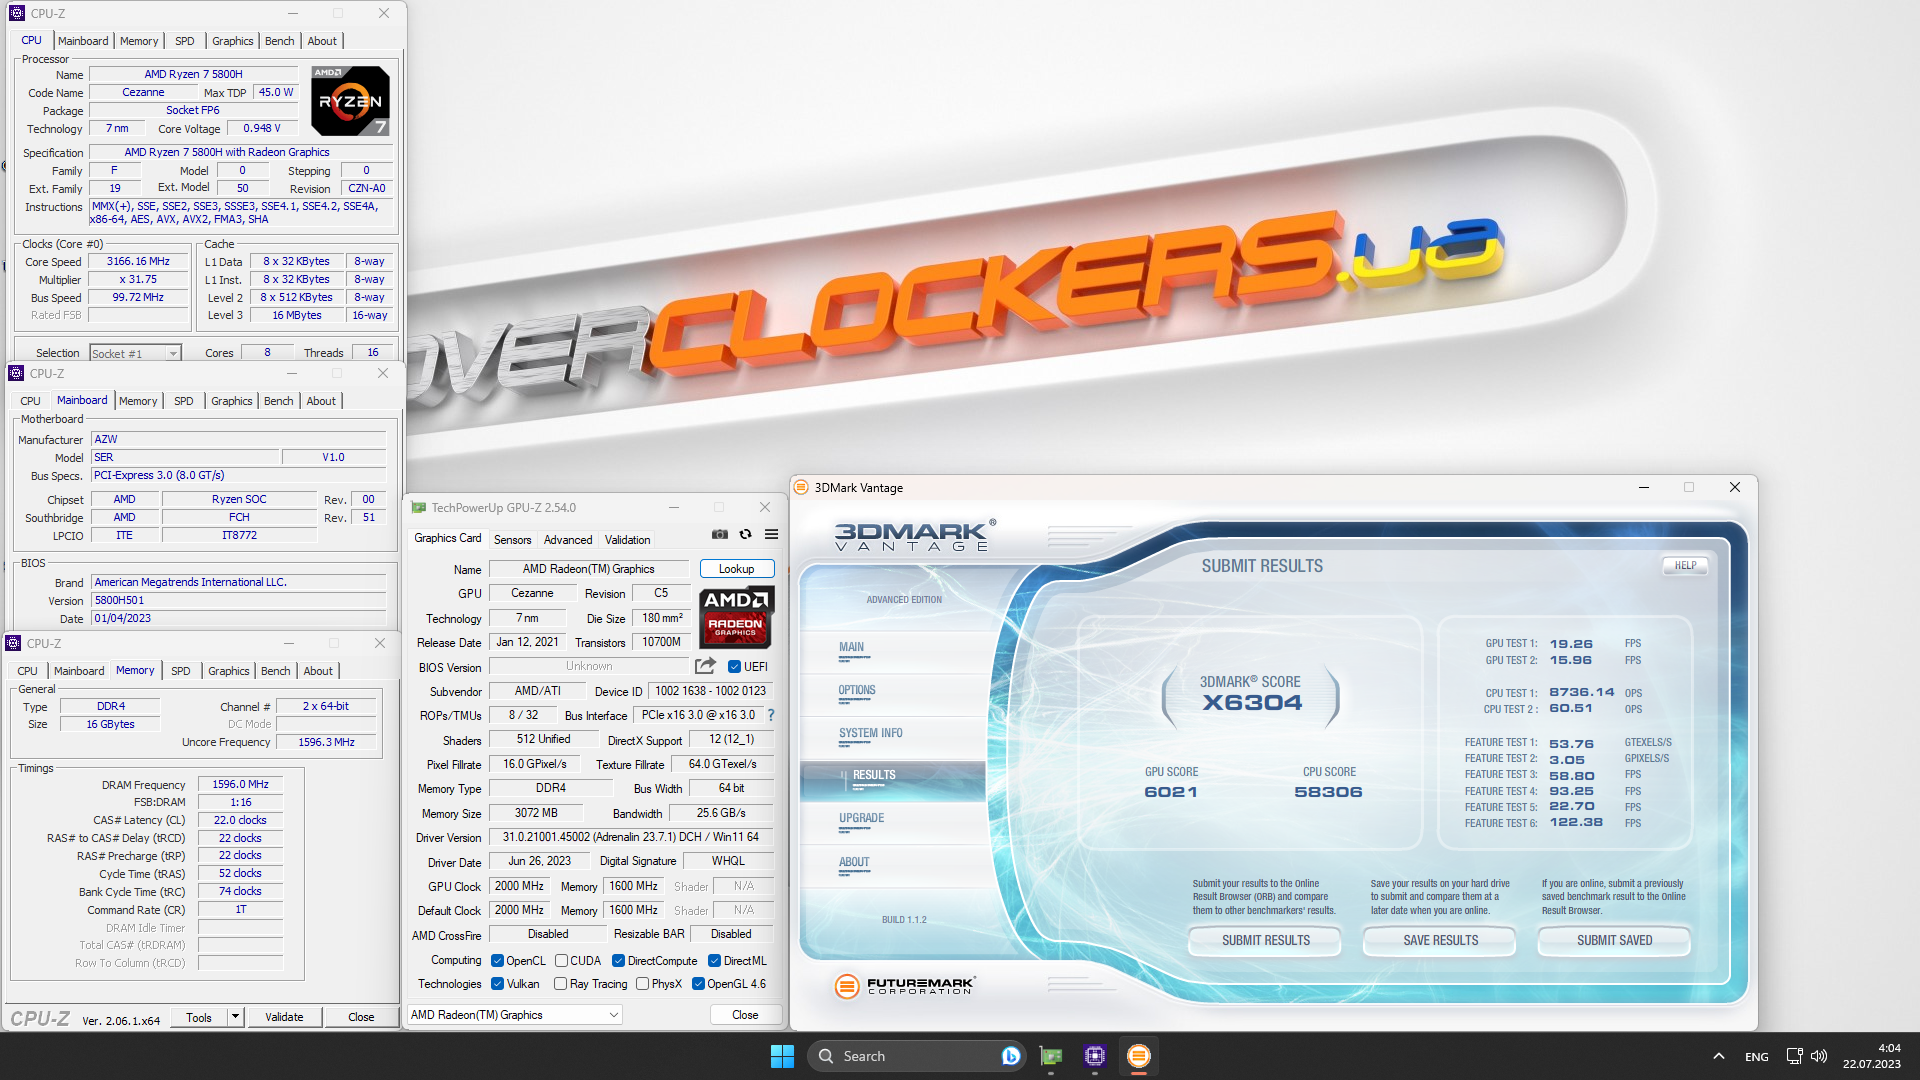Click the network icon in system tray
Screen dimensions: 1920x1080
pos(1794,1056)
